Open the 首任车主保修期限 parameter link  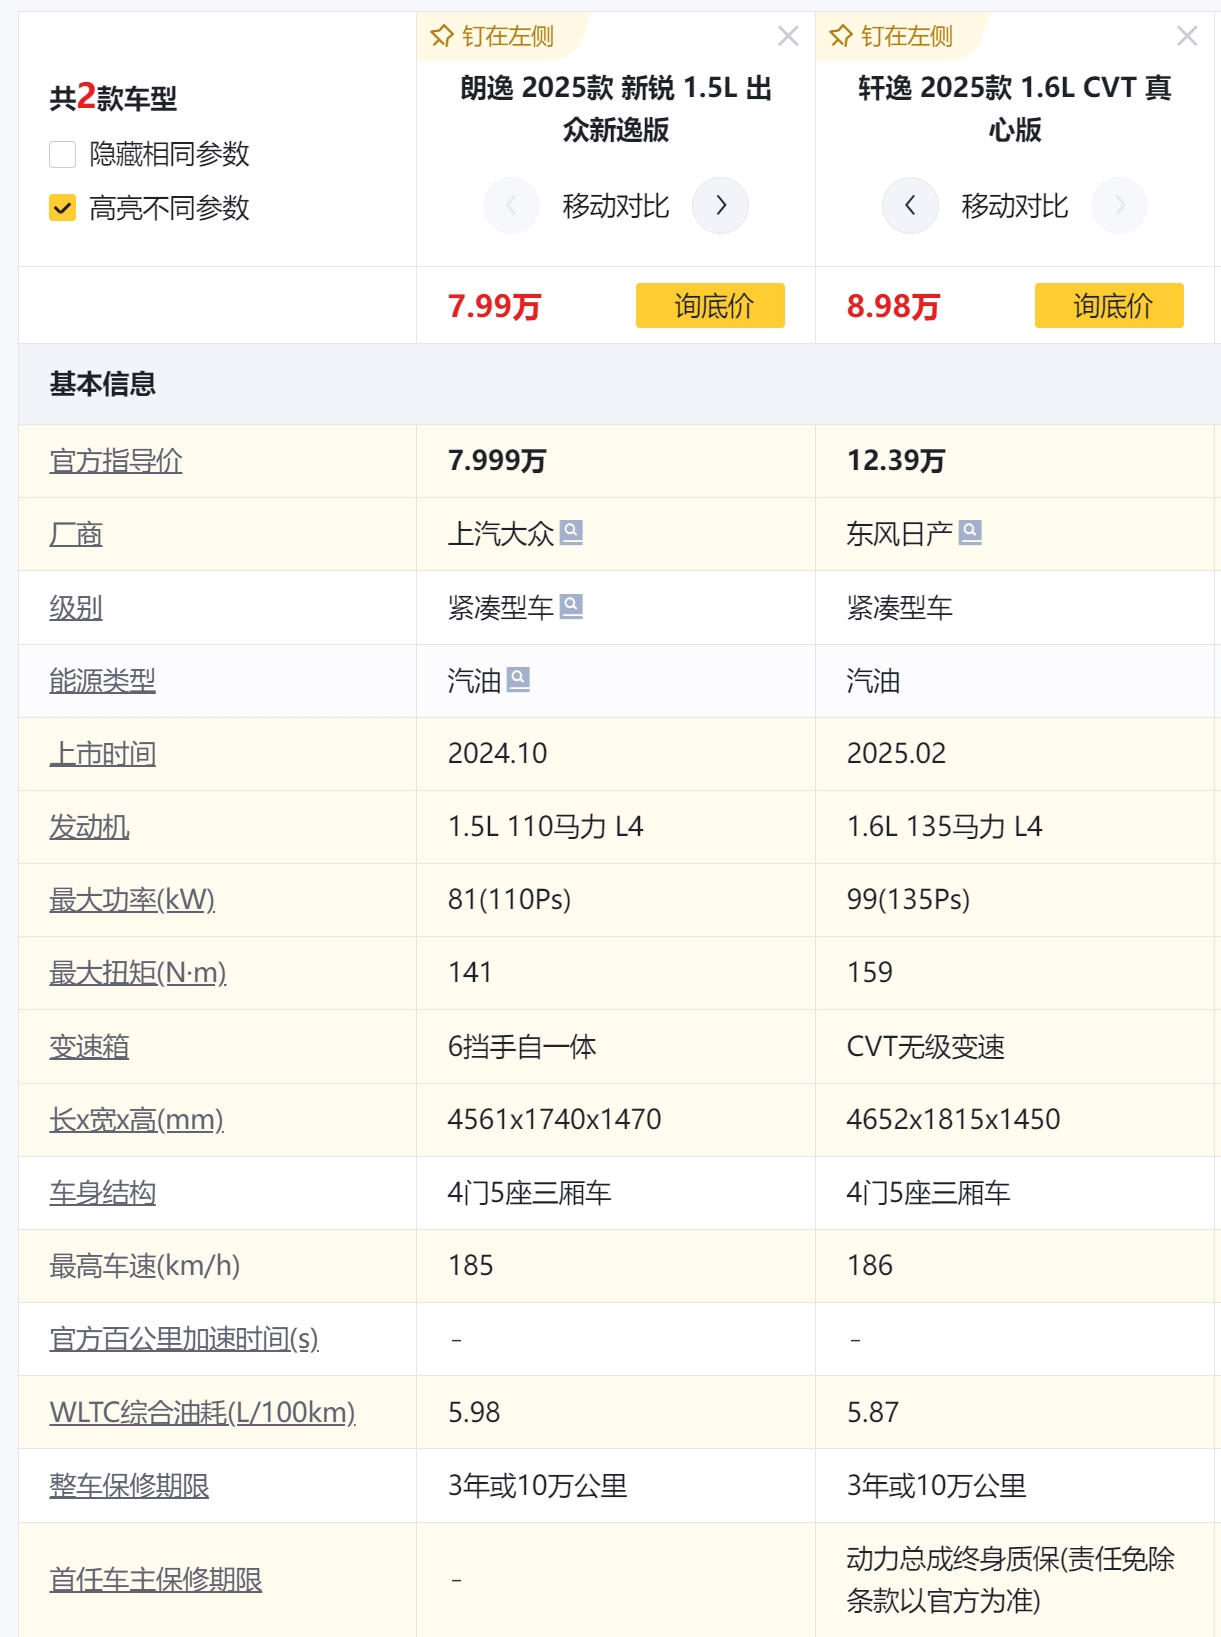[x=156, y=1580]
